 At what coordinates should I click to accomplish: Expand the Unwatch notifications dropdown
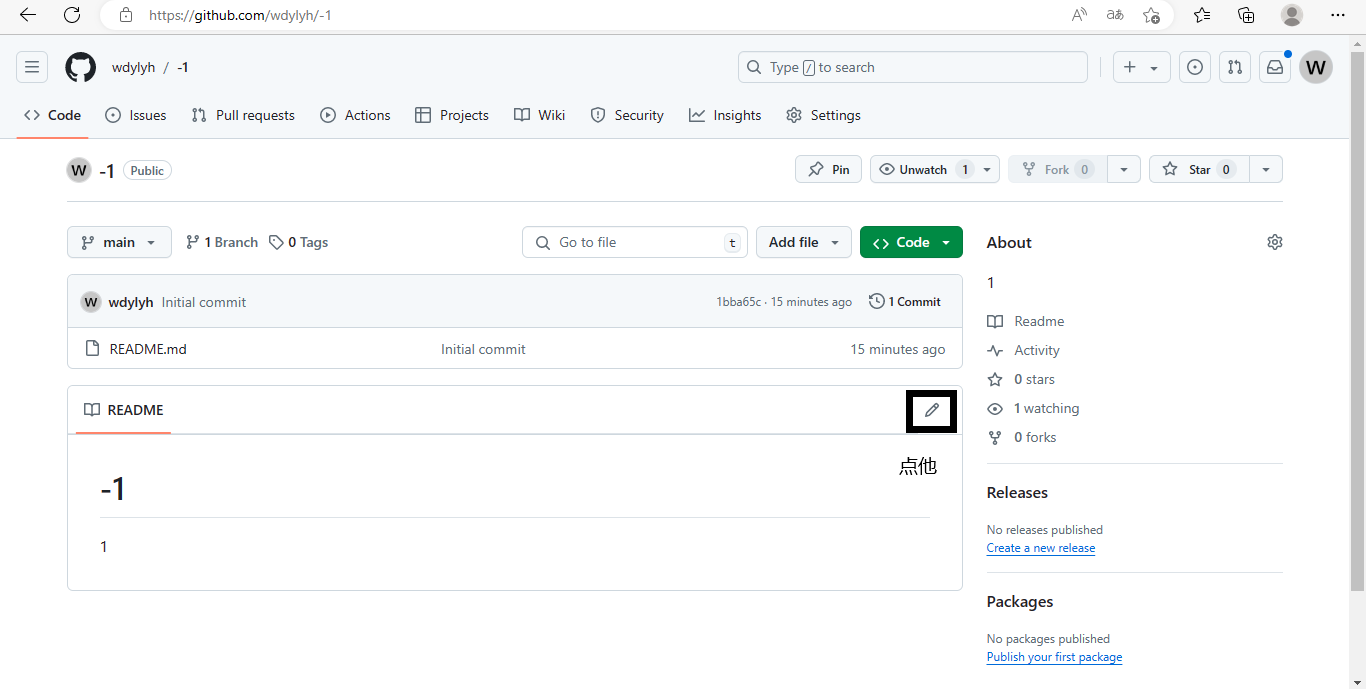click(x=987, y=169)
